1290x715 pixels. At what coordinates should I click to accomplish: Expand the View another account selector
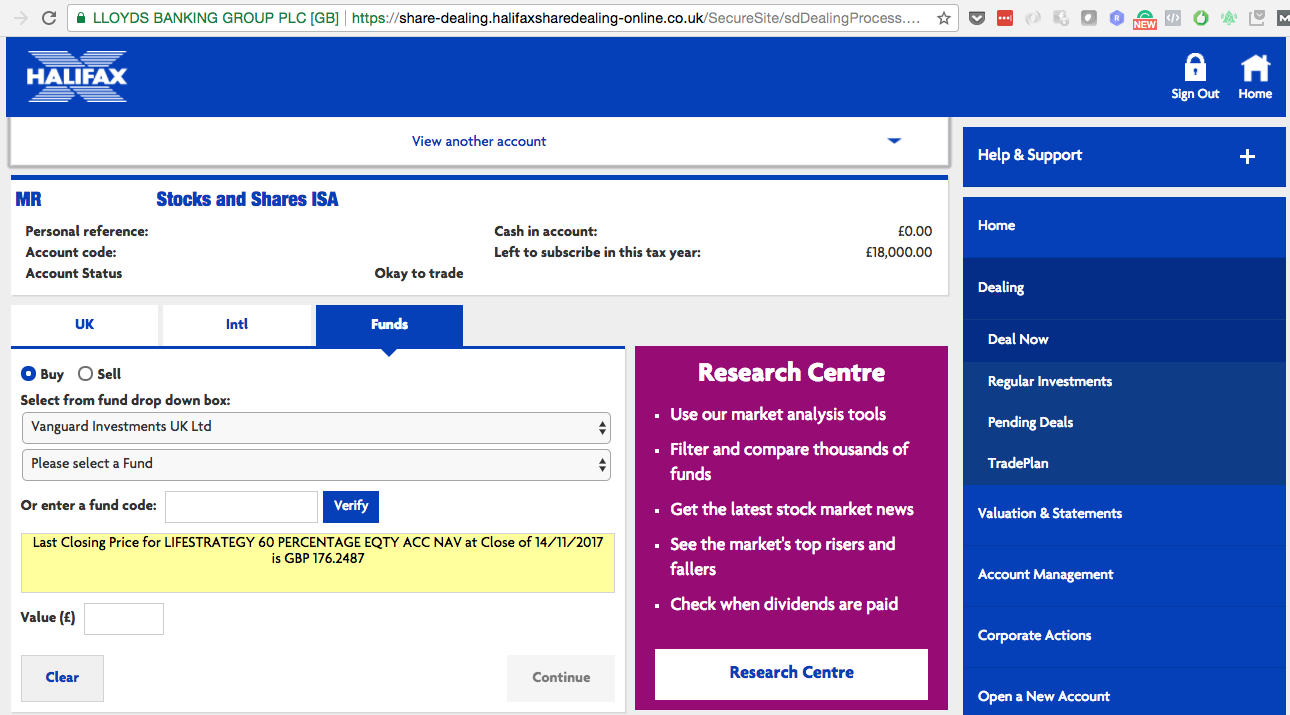479,141
